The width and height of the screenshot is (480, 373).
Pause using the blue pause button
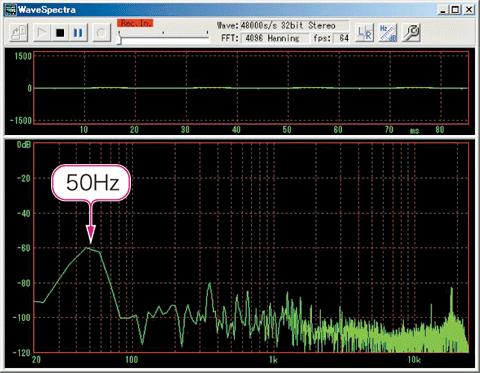click(78, 32)
